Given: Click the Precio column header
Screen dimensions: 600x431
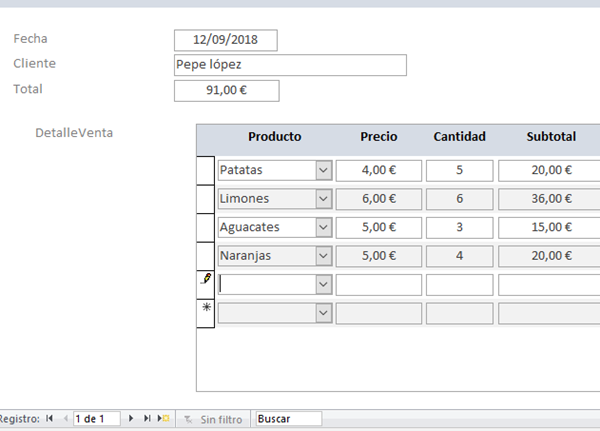Looking at the screenshot, I should click(379, 137).
